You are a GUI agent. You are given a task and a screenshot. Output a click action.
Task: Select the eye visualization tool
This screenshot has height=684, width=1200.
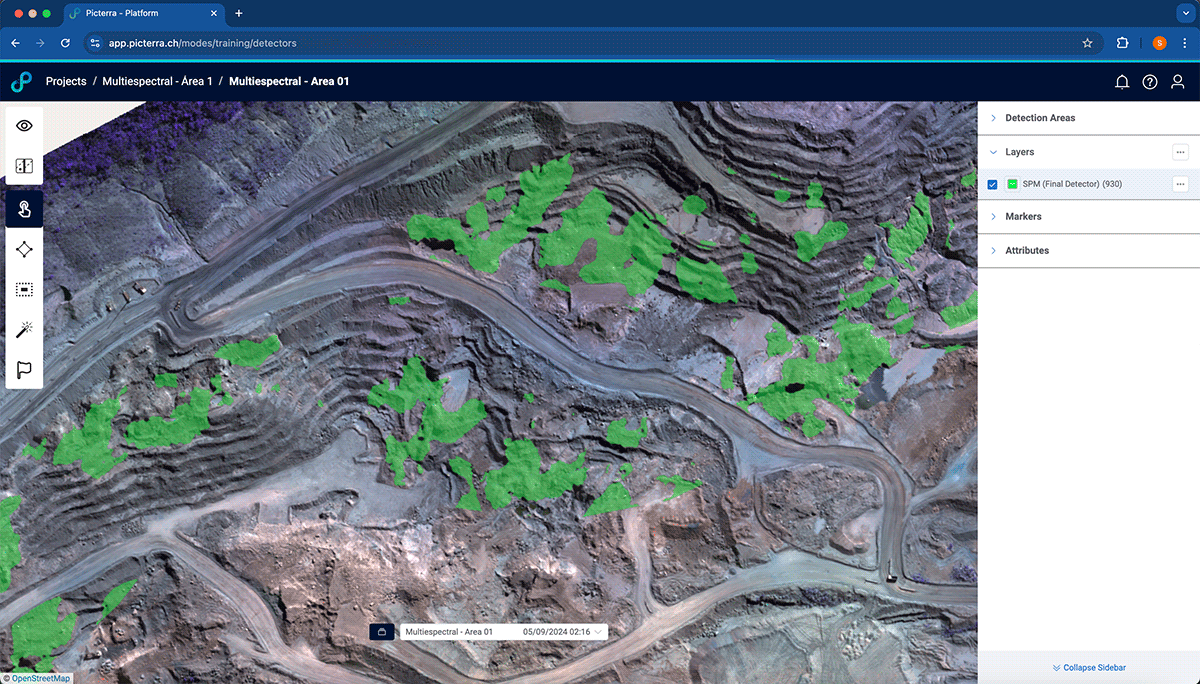(x=24, y=126)
